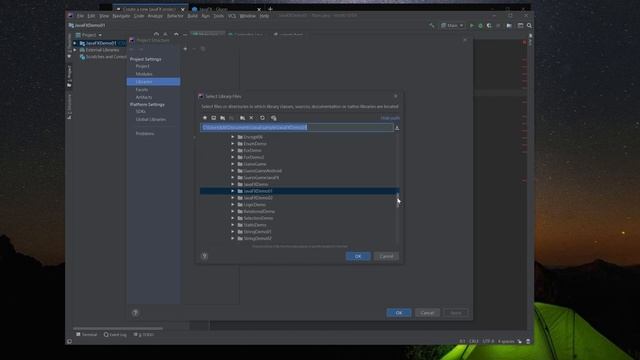The height and width of the screenshot is (360, 640).
Task: Open the recent path history button
Action: tap(397, 128)
